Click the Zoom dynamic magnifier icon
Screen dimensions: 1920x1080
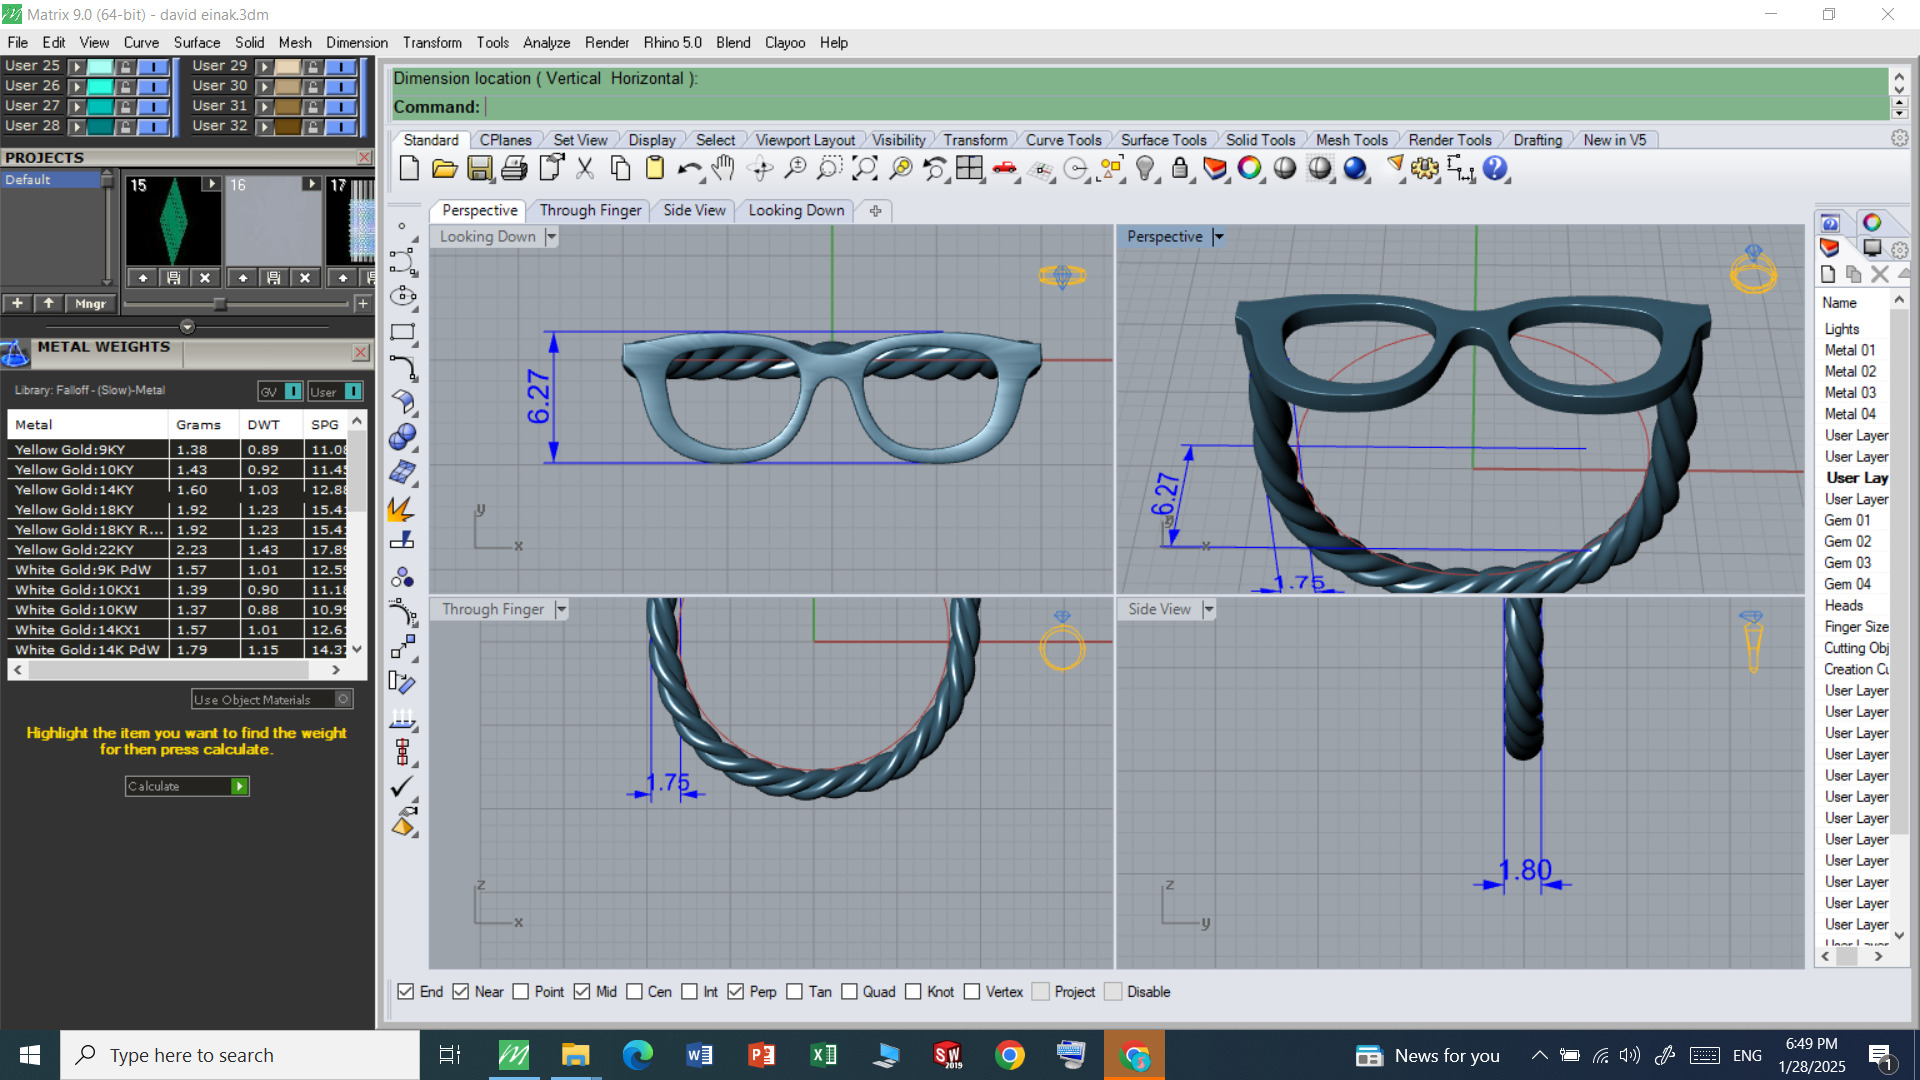[795, 168]
